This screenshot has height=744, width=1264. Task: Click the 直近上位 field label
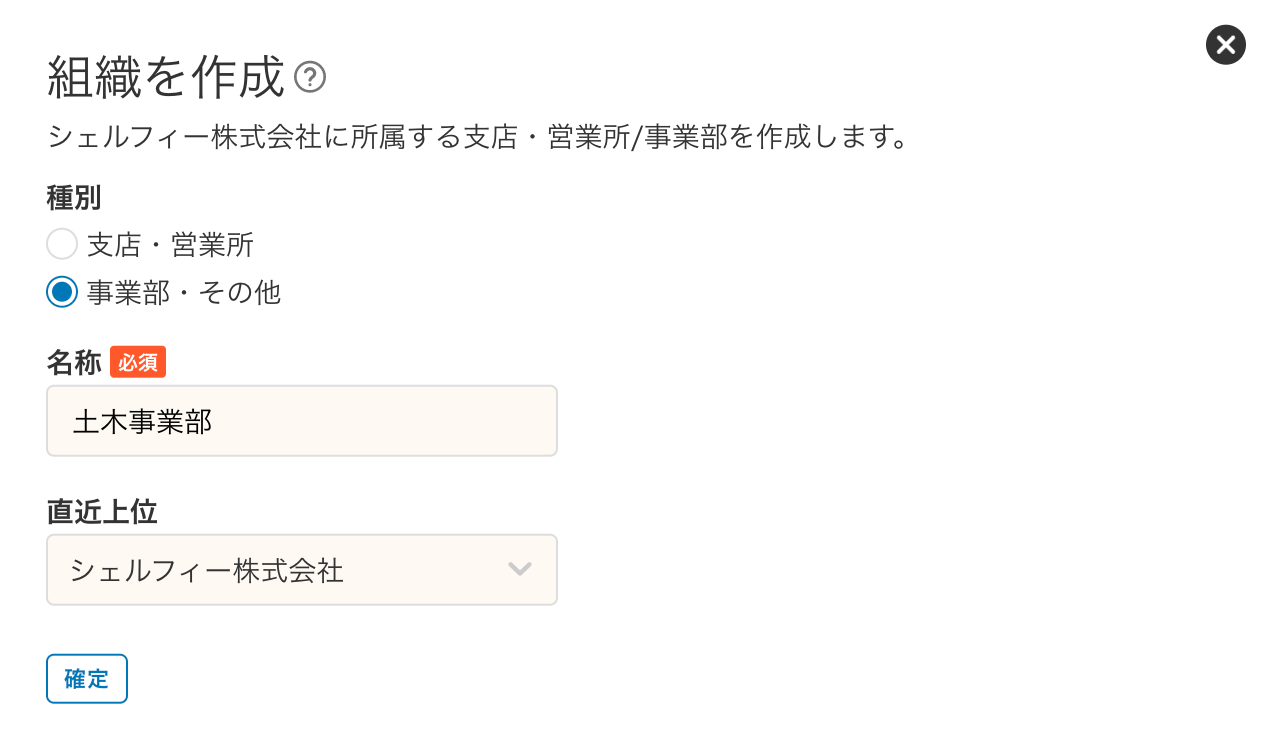[x=102, y=512]
